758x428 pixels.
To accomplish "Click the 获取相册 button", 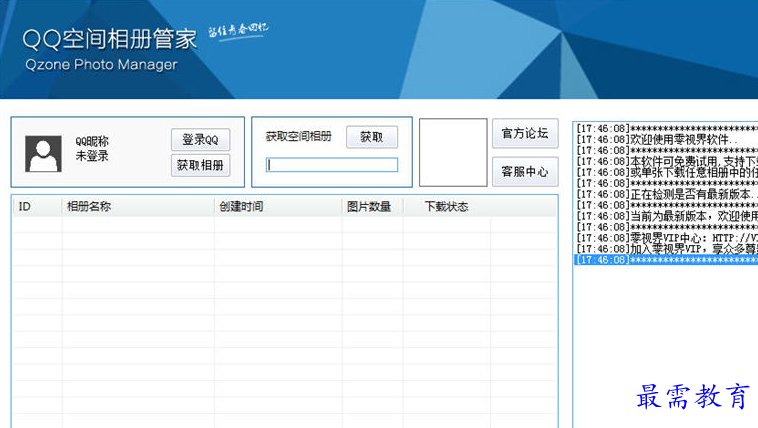I will 200,165.
